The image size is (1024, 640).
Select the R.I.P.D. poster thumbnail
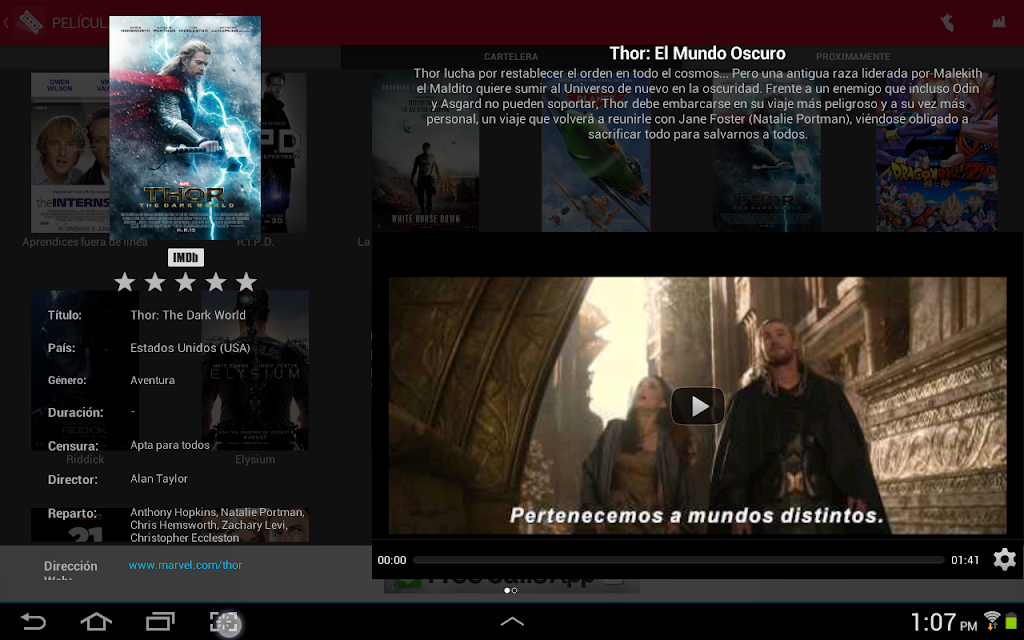[284, 152]
